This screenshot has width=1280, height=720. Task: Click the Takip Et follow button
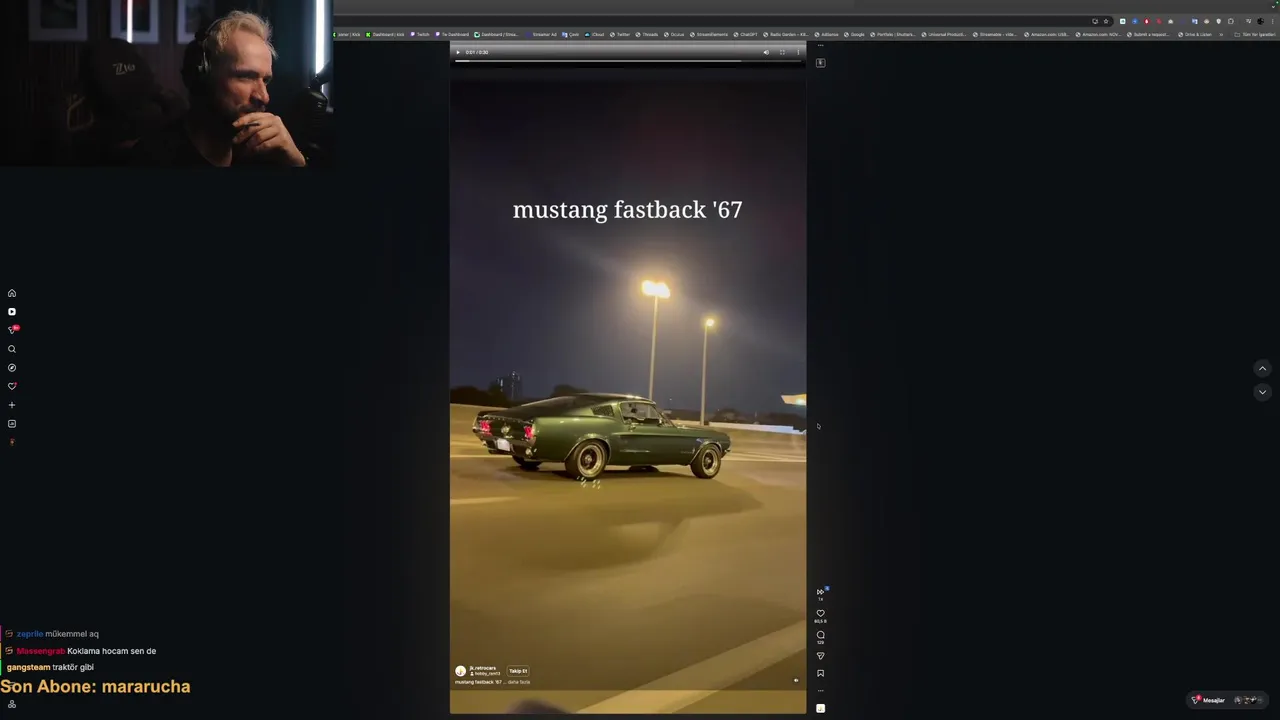(x=517, y=671)
